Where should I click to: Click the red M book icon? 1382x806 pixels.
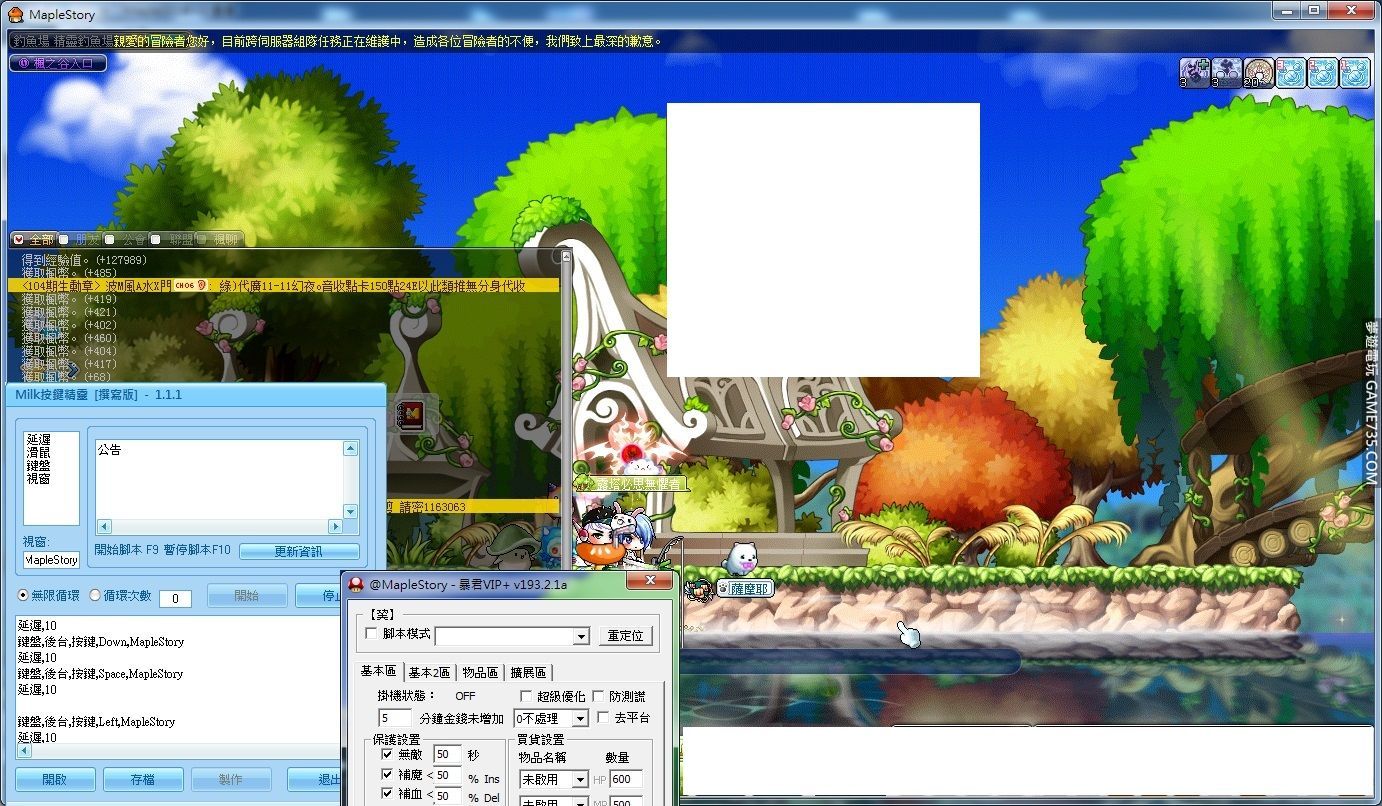[x=410, y=416]
